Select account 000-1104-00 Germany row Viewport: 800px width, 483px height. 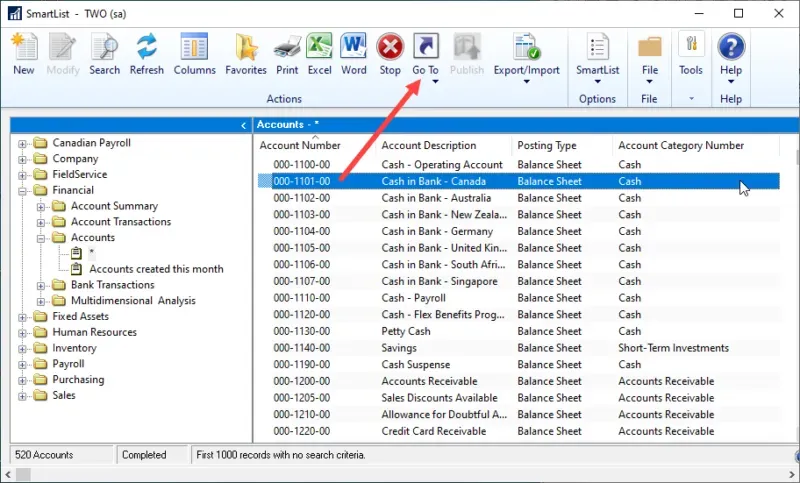pos(518,231)
